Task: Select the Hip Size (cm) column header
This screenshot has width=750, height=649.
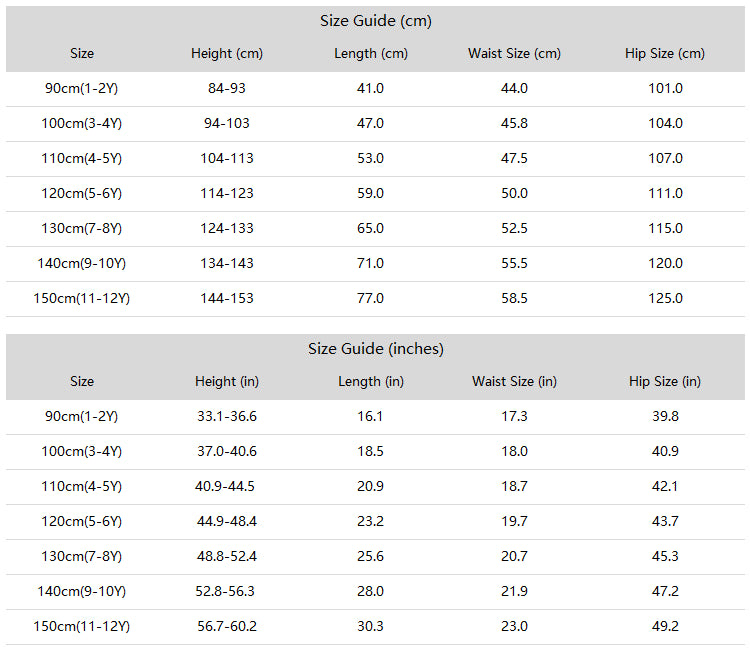Action: 665,54
